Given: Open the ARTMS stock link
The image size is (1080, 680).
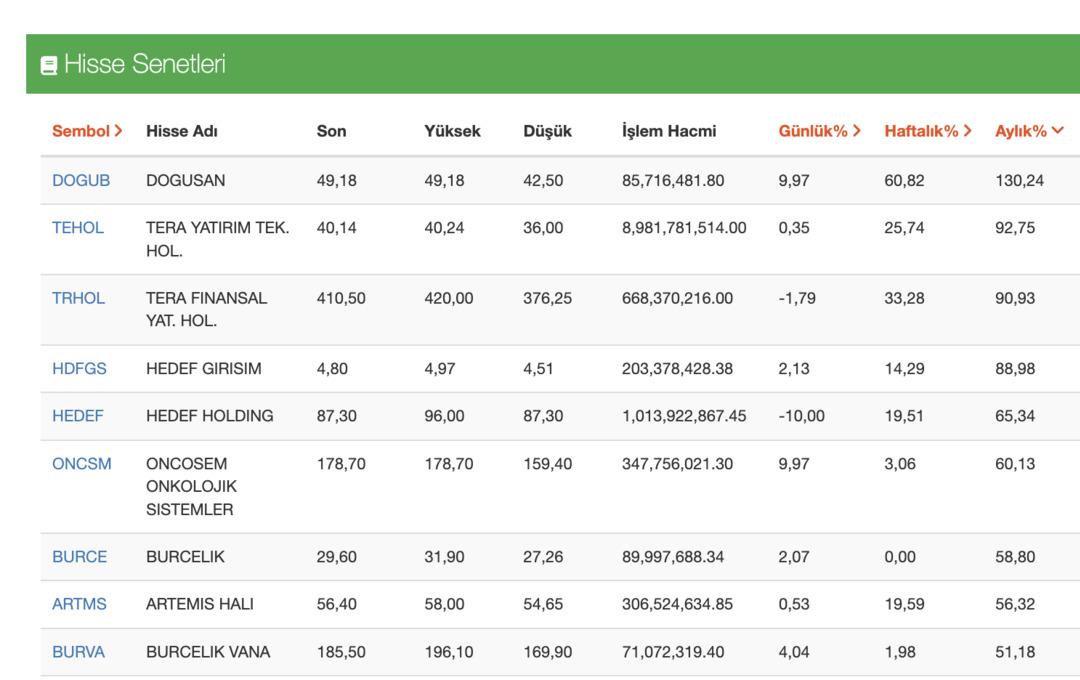Looking at the screenshot, I should pyautogui.click(x=79, y=604).
